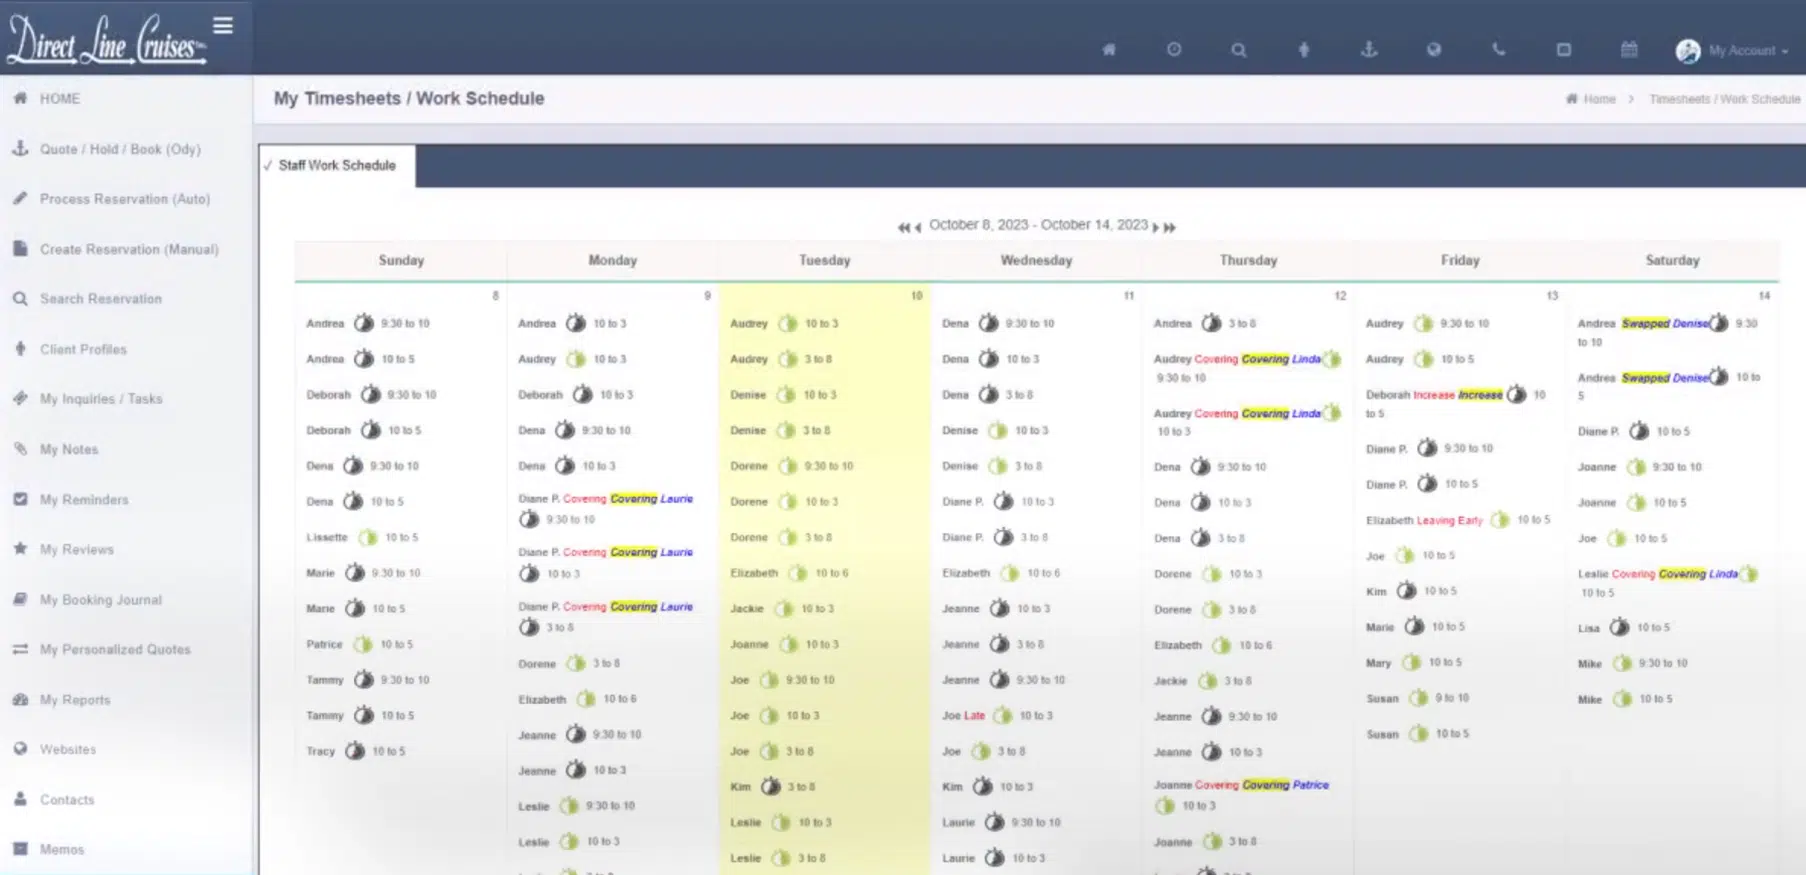Viewport: 1806px width, 875px height.
Task: Click clock icon for Friday Mary 10 to 5
Action: 1411,662
